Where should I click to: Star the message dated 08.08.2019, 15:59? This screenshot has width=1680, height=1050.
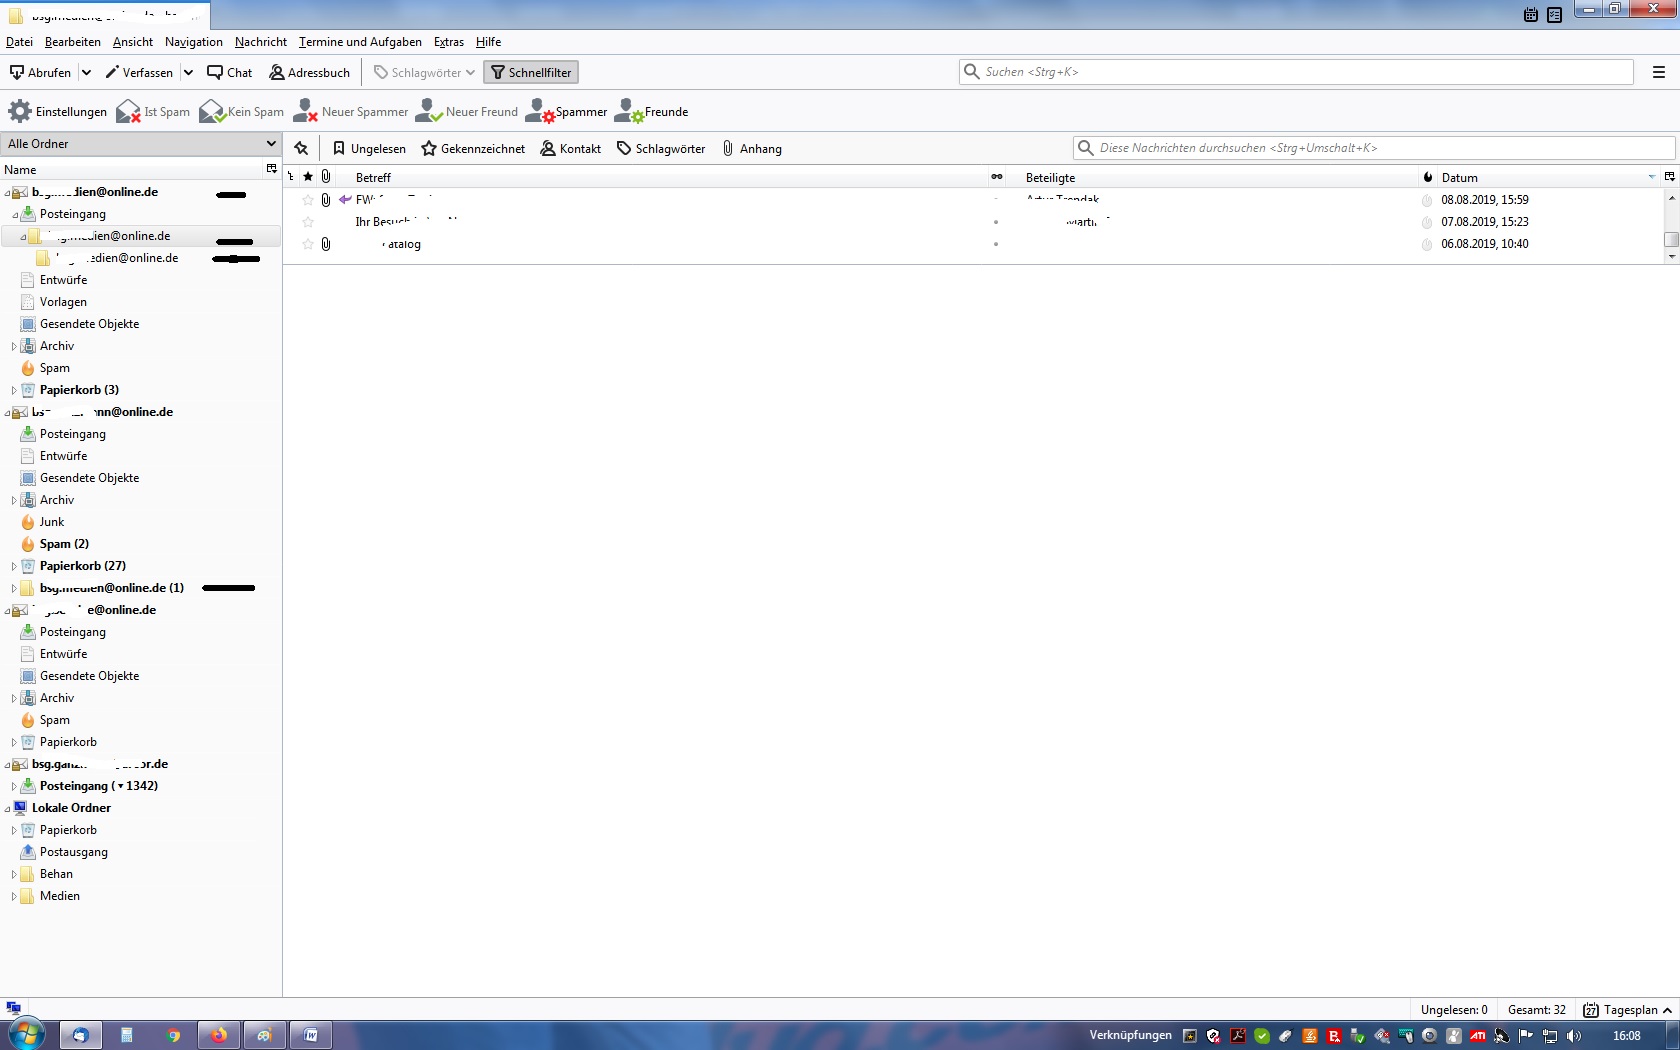click(308, 200)
